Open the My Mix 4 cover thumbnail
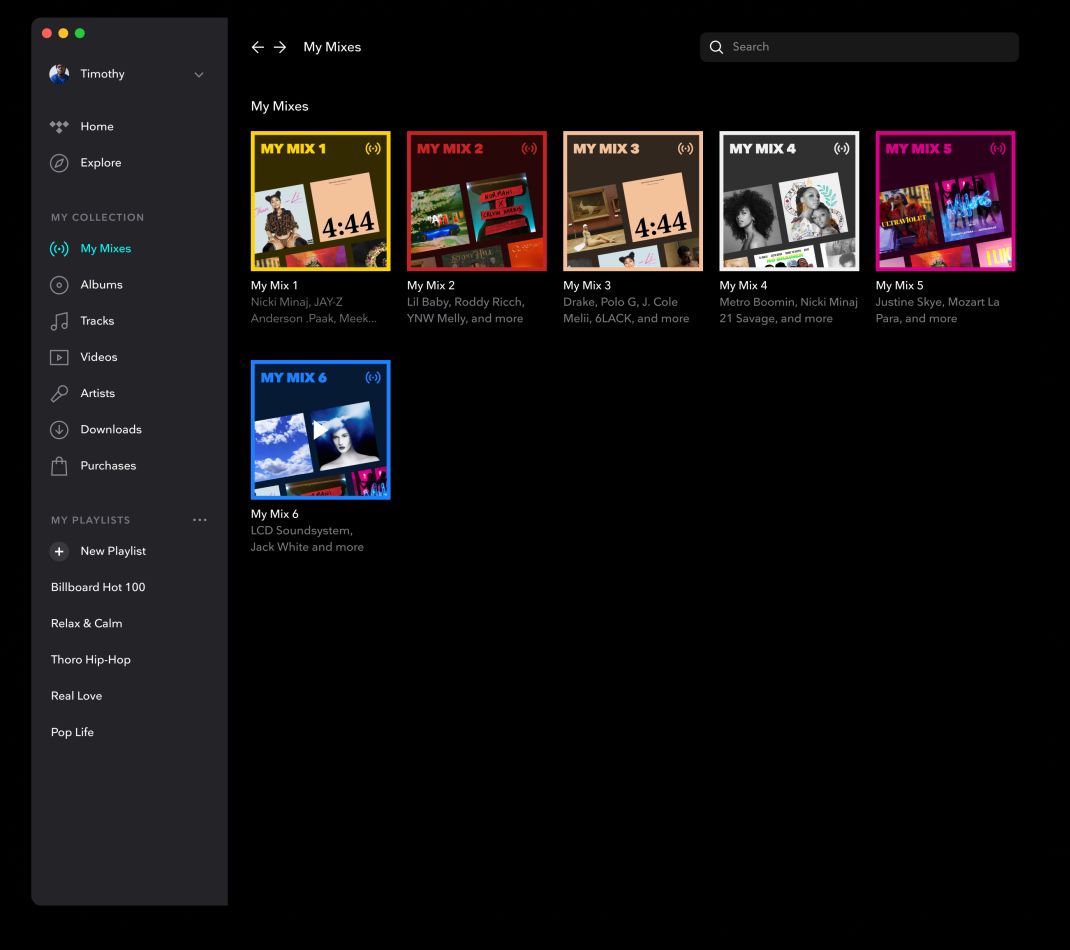1070x950 pixels. pyautogui.click(x=790, y=201)
